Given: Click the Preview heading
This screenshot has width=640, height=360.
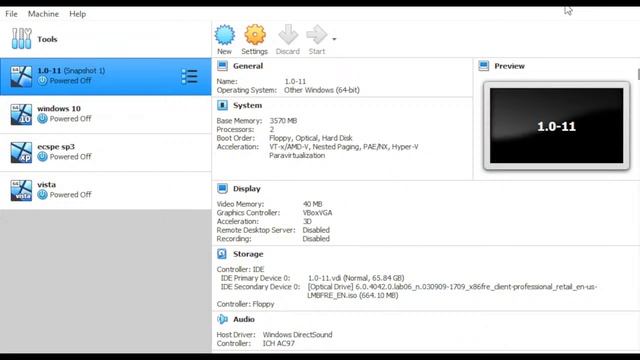Looking at the screenshot, I should click(x=509, y=66).
